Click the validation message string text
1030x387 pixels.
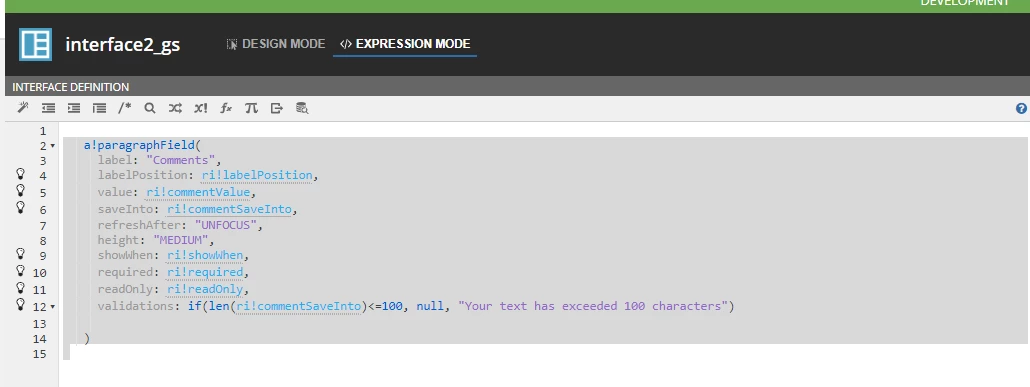[592, 306]
